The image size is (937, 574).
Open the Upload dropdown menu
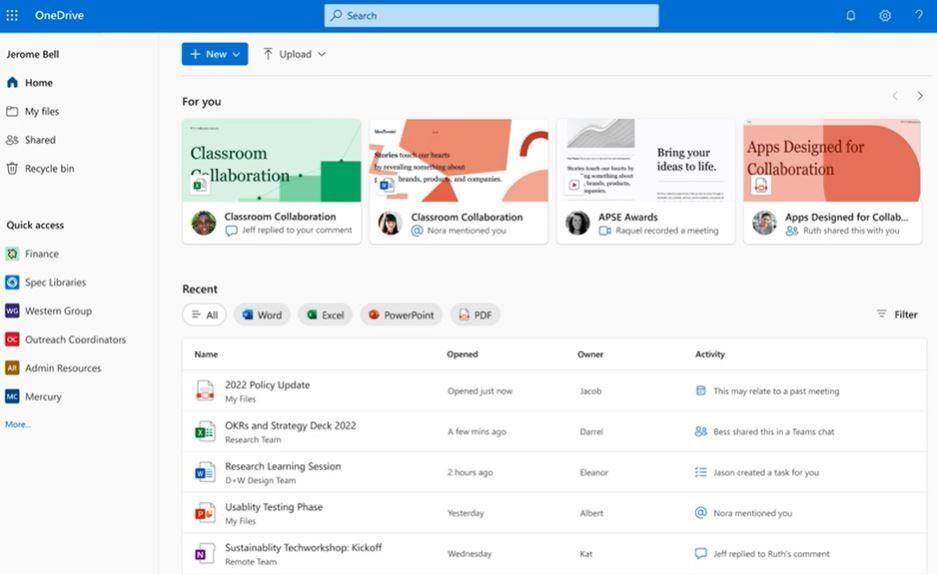tap(295, 54)
